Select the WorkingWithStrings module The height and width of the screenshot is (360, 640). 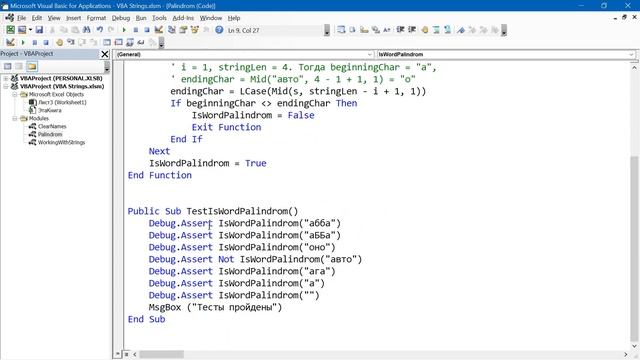coord(61,142)
